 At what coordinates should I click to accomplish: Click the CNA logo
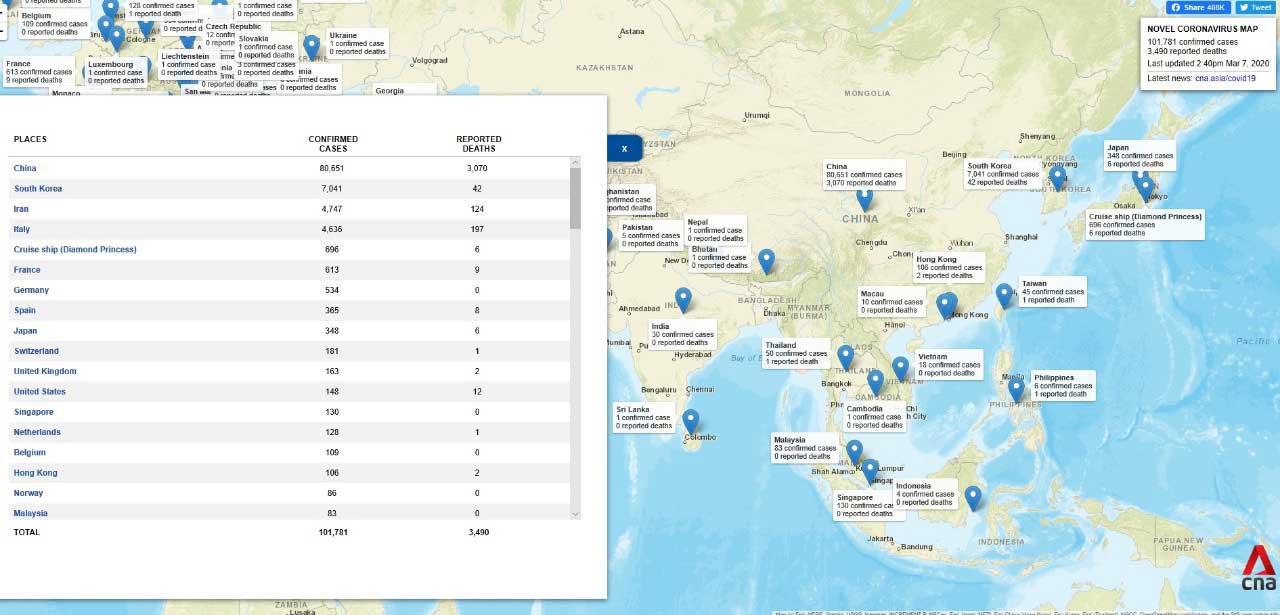tap(1258, 569)
